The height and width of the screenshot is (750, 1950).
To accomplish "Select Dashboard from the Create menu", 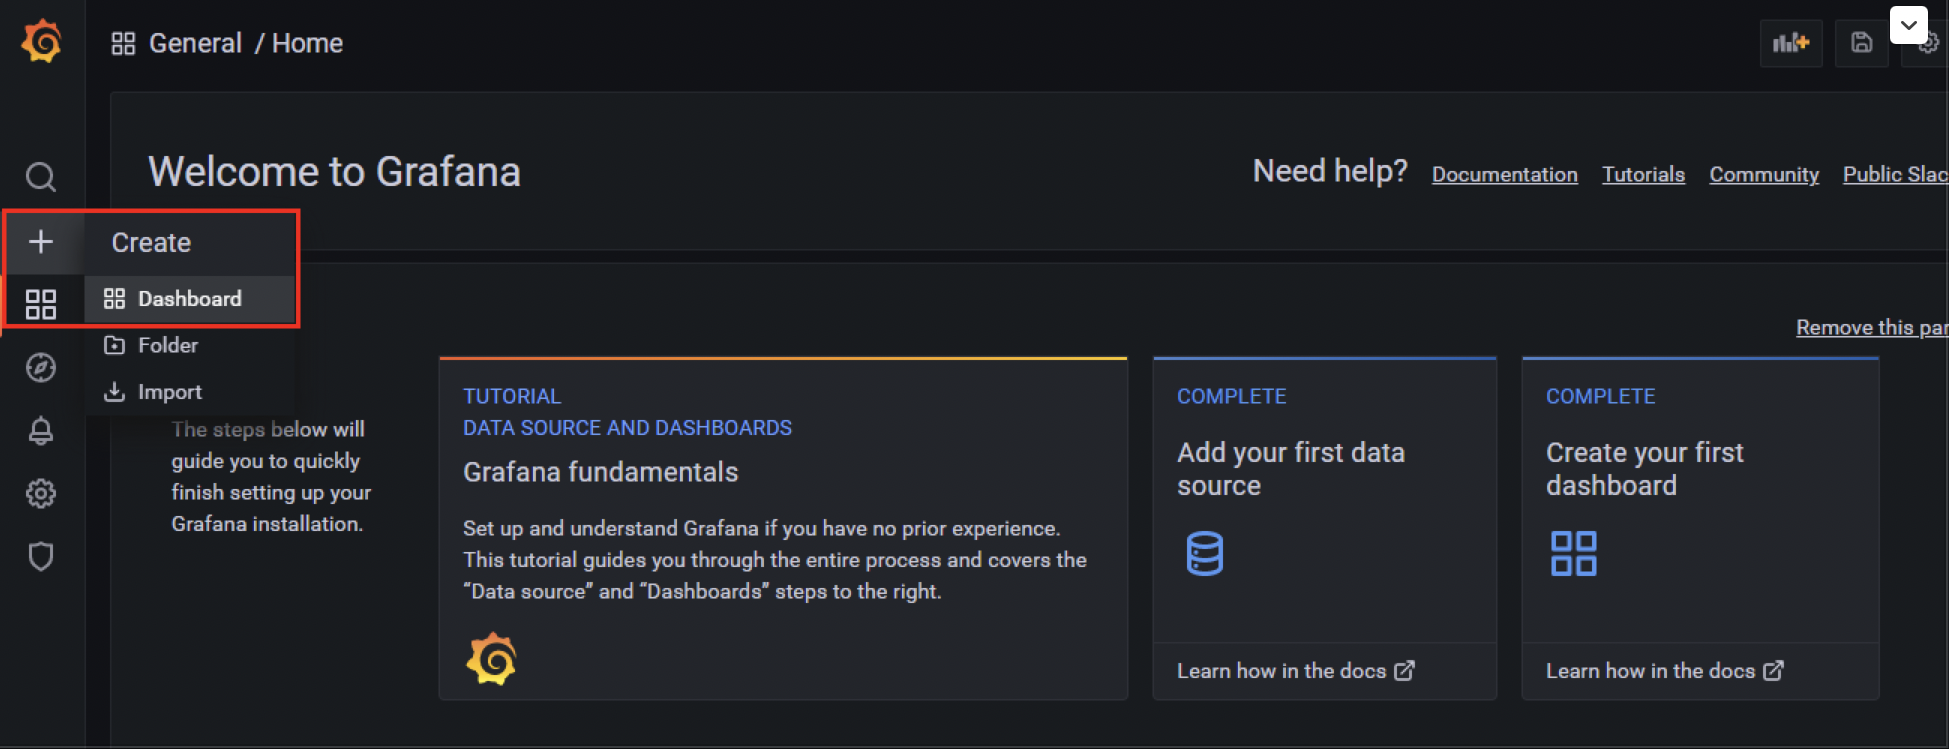I will pyautogui.click(x=190, y=299).
